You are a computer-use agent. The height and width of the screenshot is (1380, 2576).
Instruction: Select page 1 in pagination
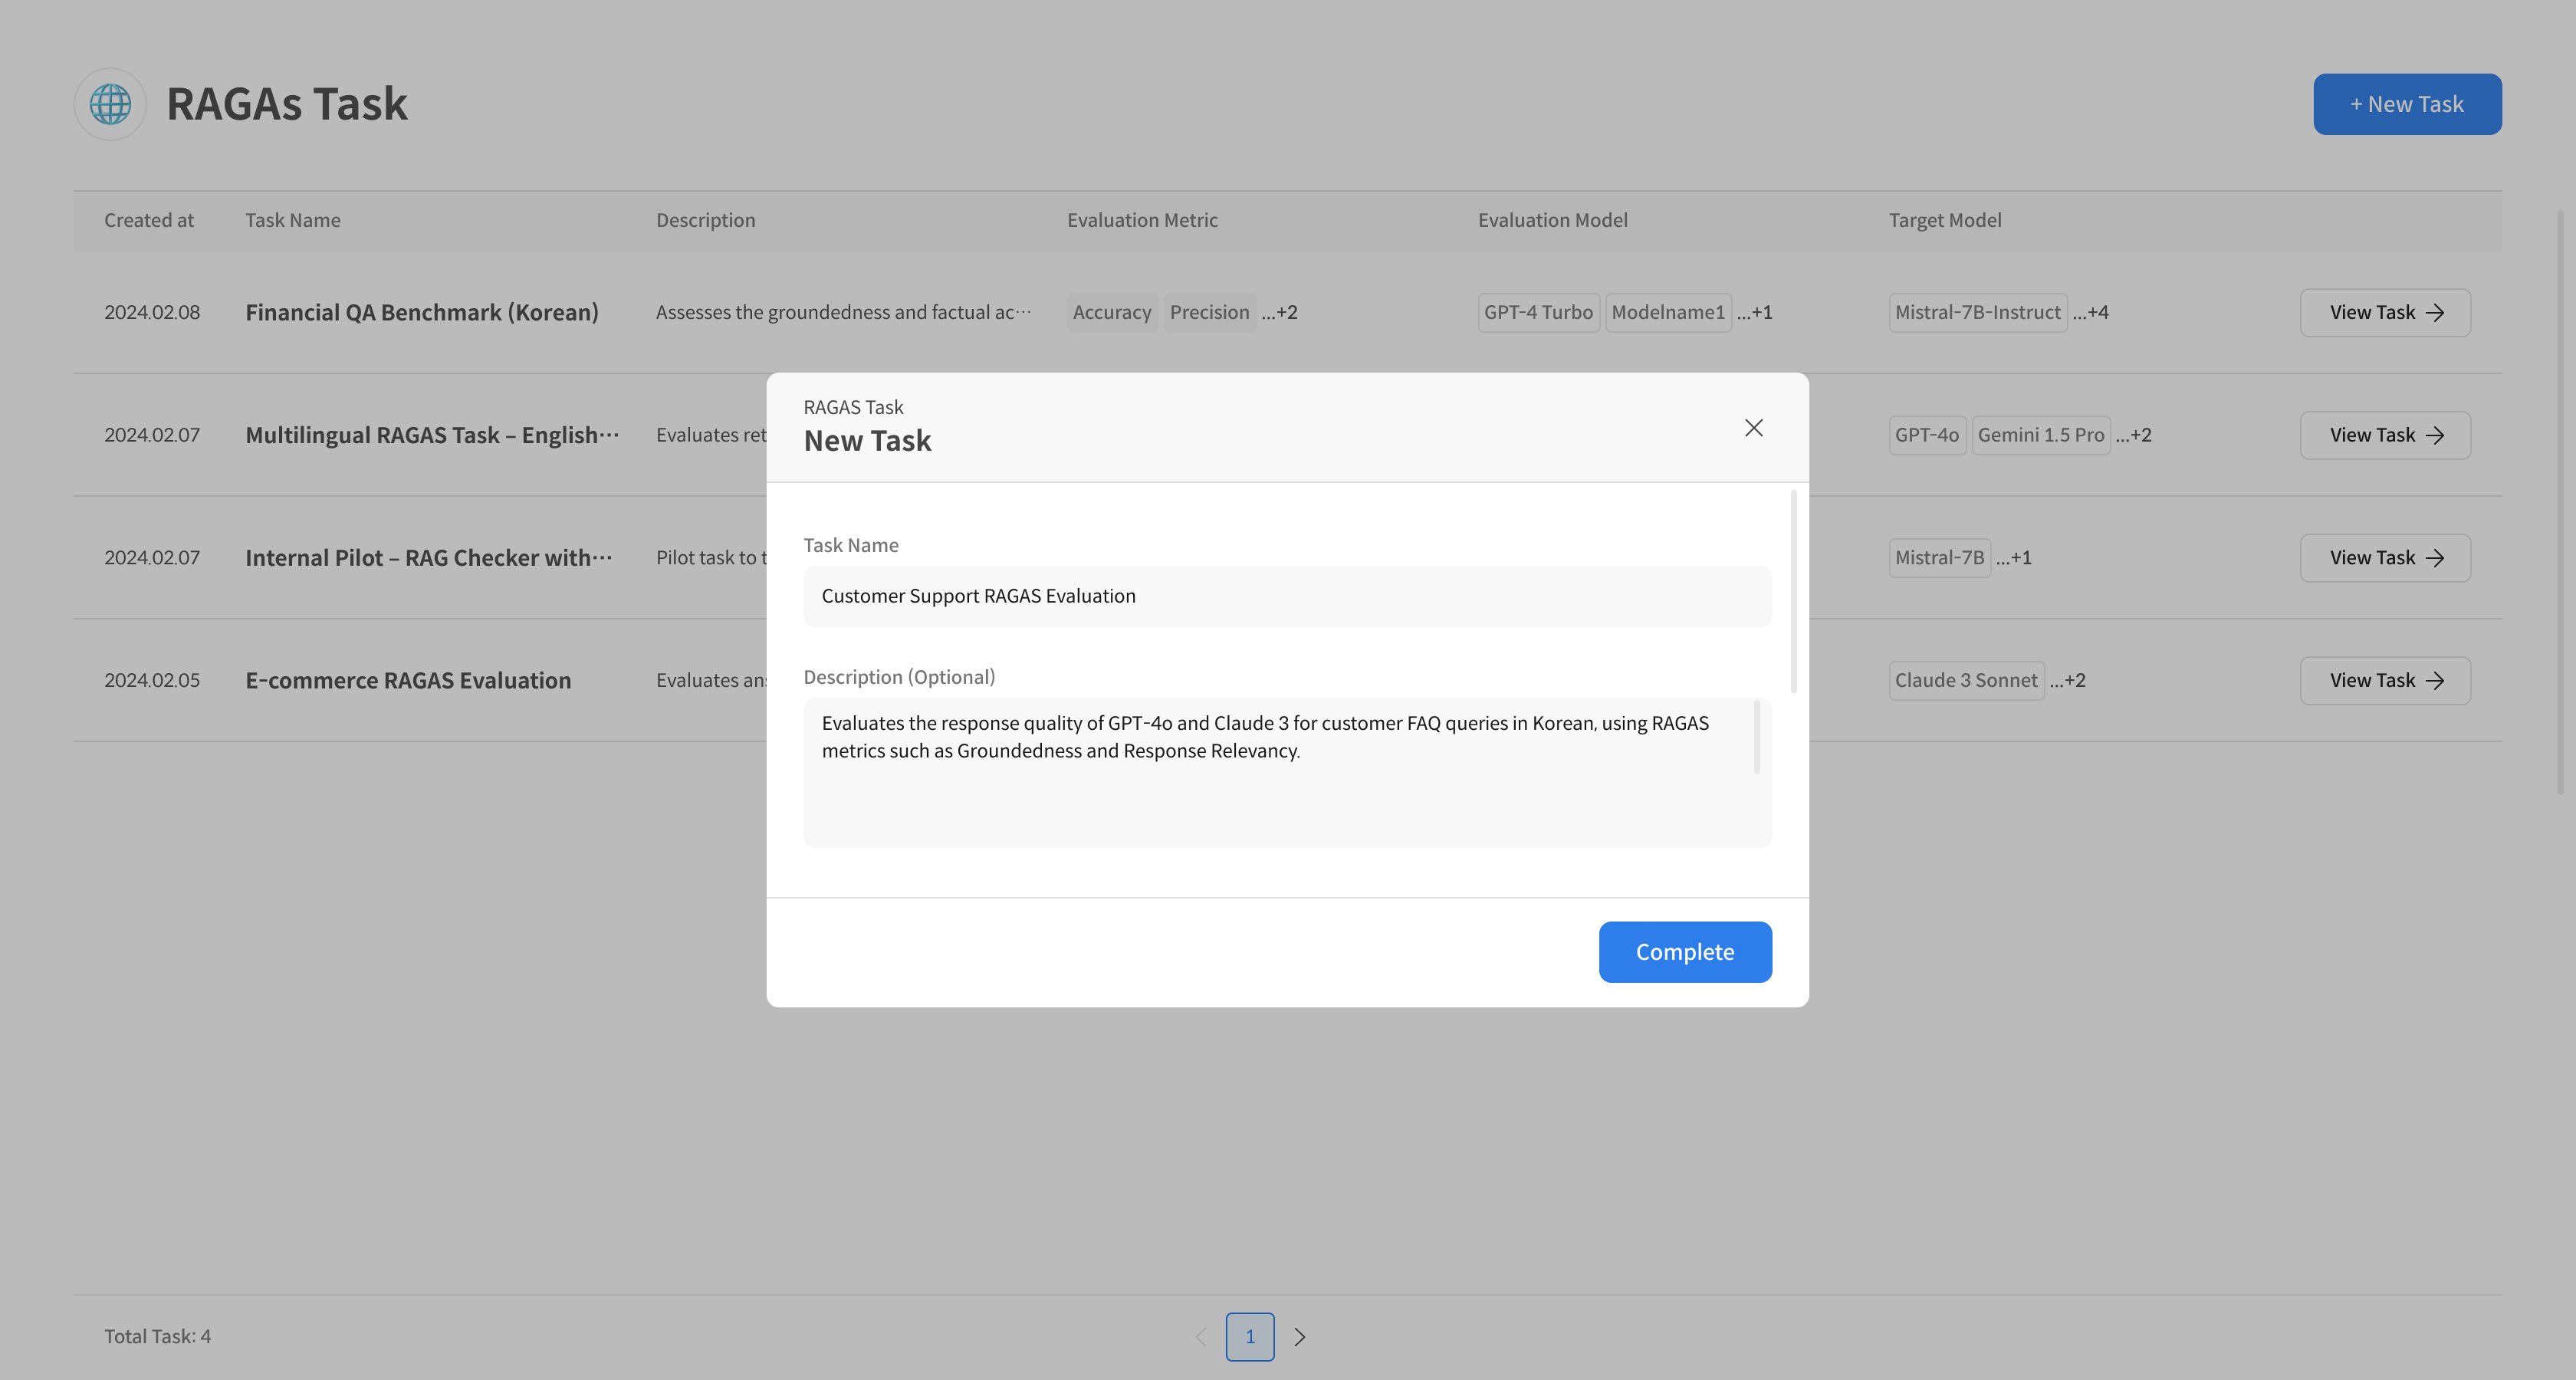point(1249,1337)
